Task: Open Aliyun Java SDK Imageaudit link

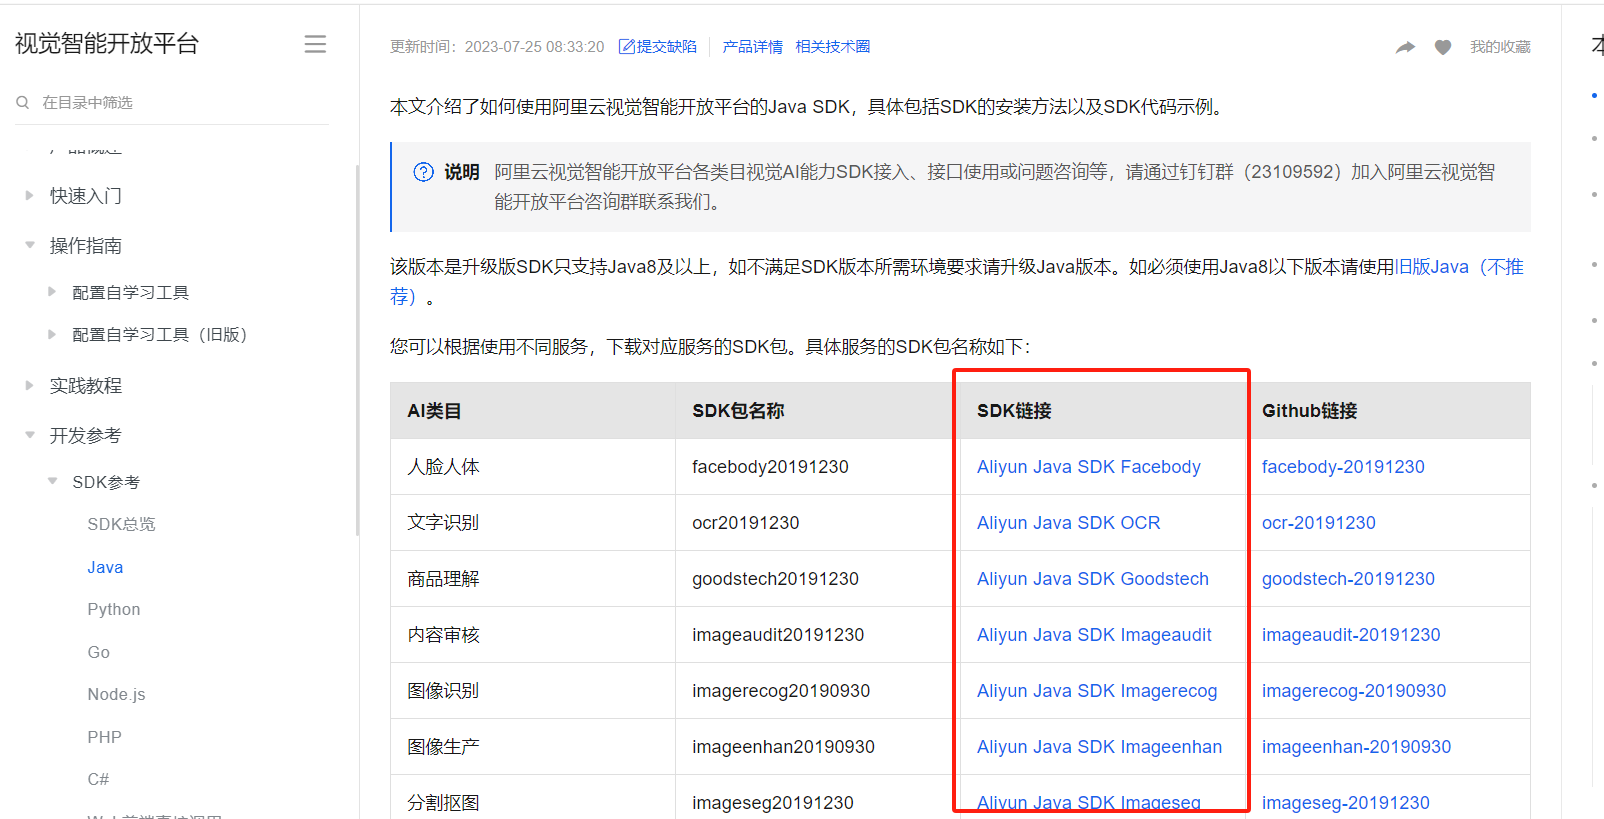Action: point(1094,635)
